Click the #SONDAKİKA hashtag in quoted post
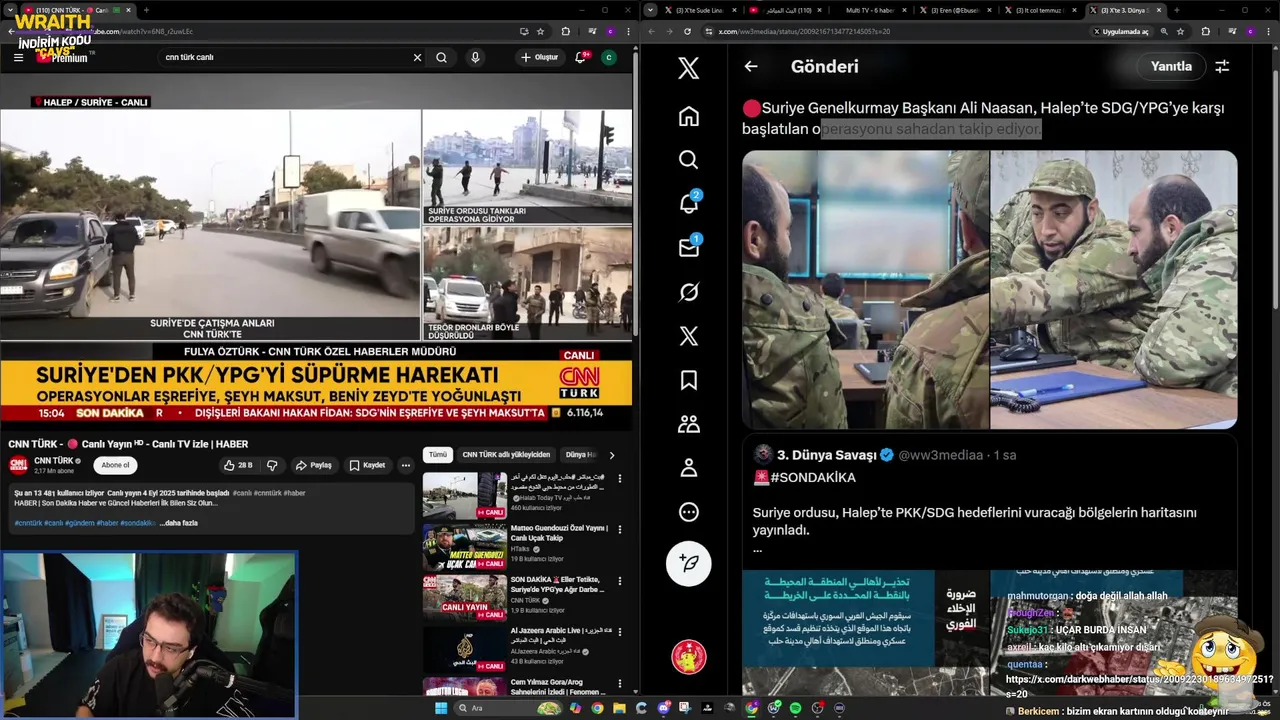The image size is (1280, 720). (x=813, y=478)
